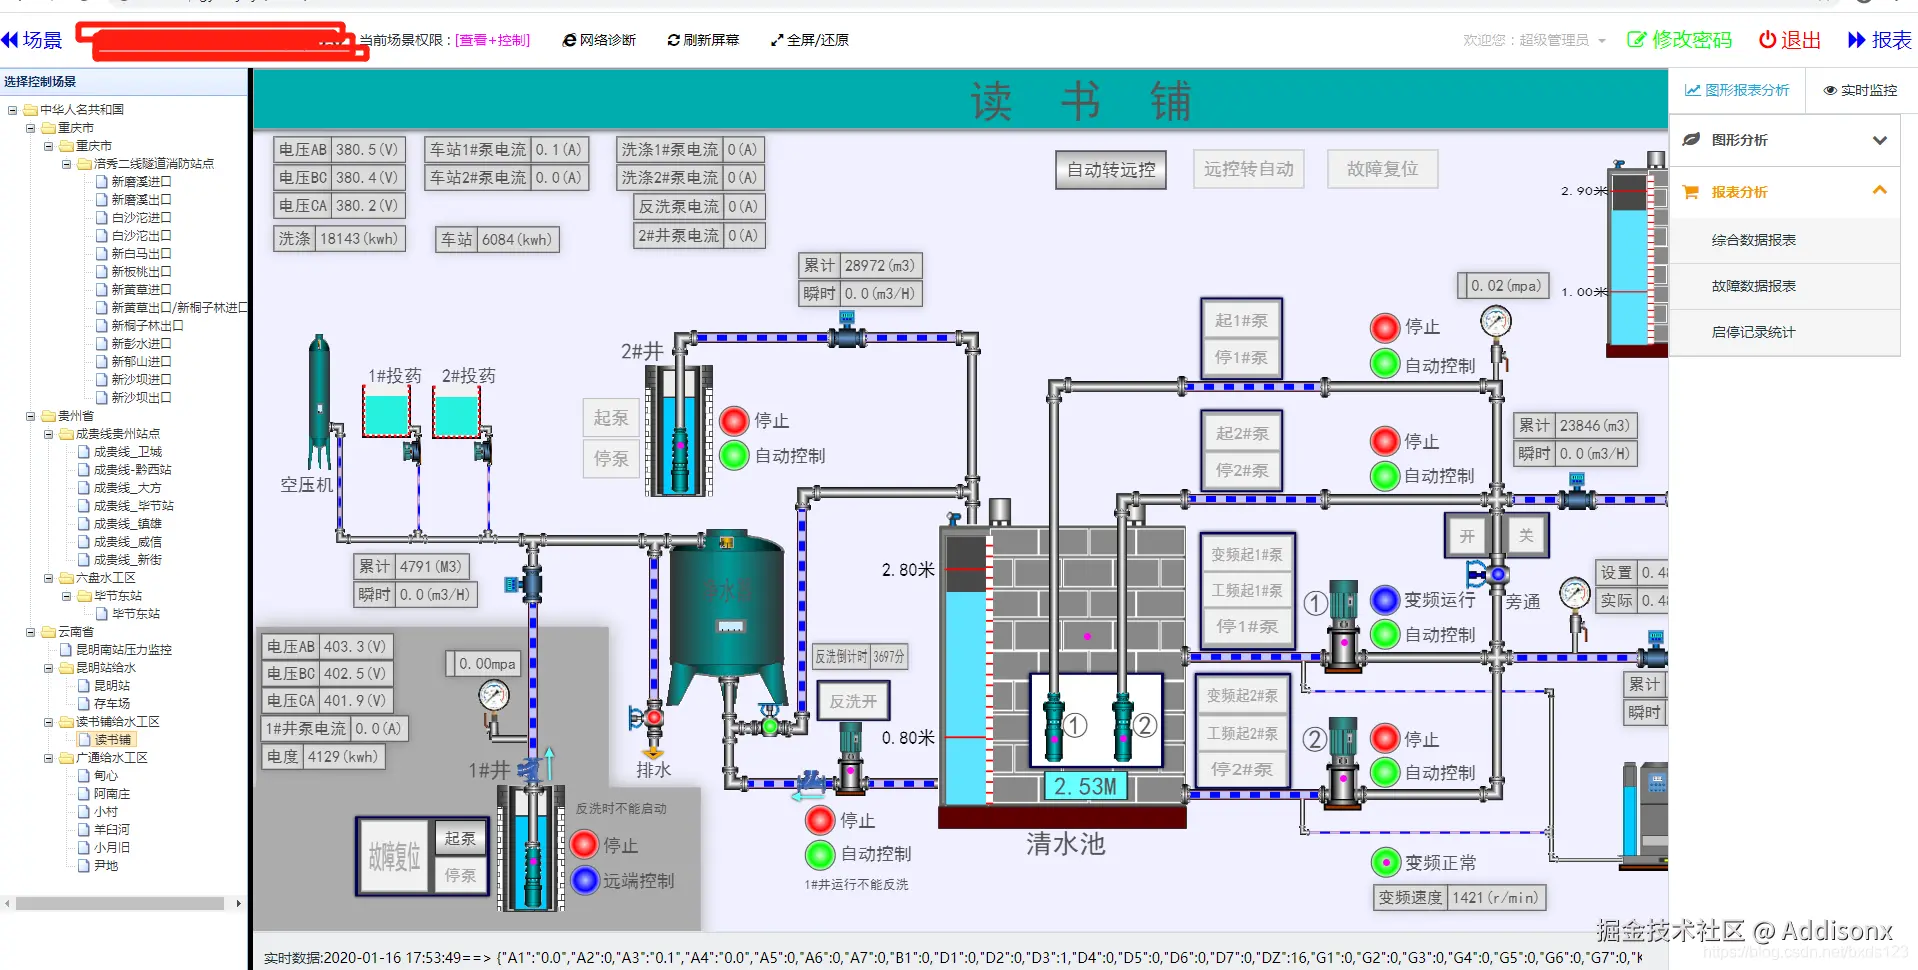This screenshot has width=1918, height=970.
Task: Click pressure gauge below 0.02 mpa
Action: coord(1496,322)
